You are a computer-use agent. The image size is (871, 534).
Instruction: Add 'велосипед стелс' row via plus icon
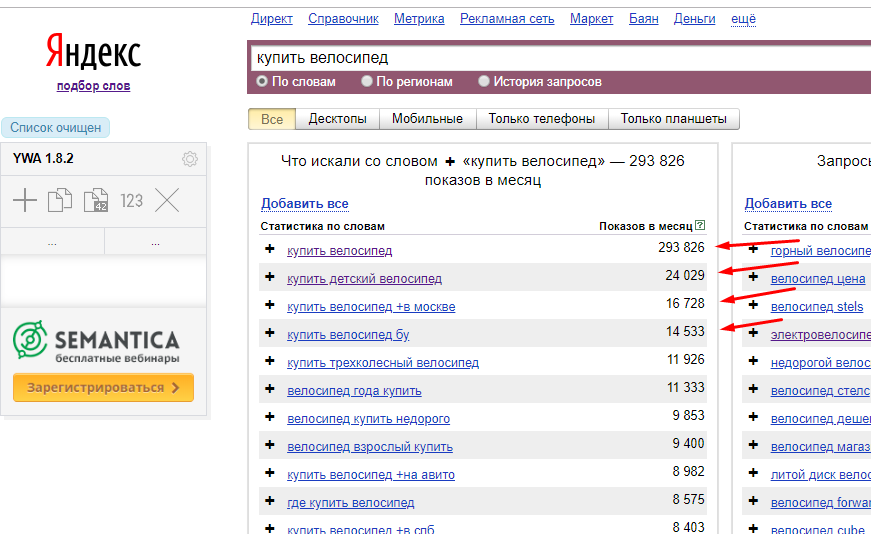pyautogui.click(x=754, y=388)
